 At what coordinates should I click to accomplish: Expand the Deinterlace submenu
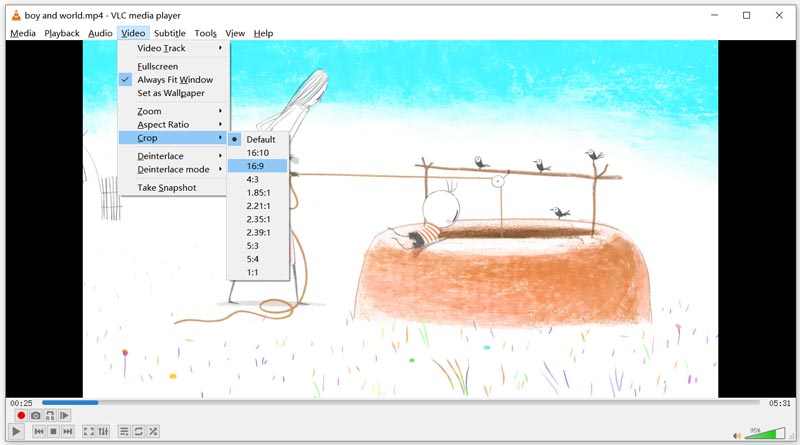point(173,156)
